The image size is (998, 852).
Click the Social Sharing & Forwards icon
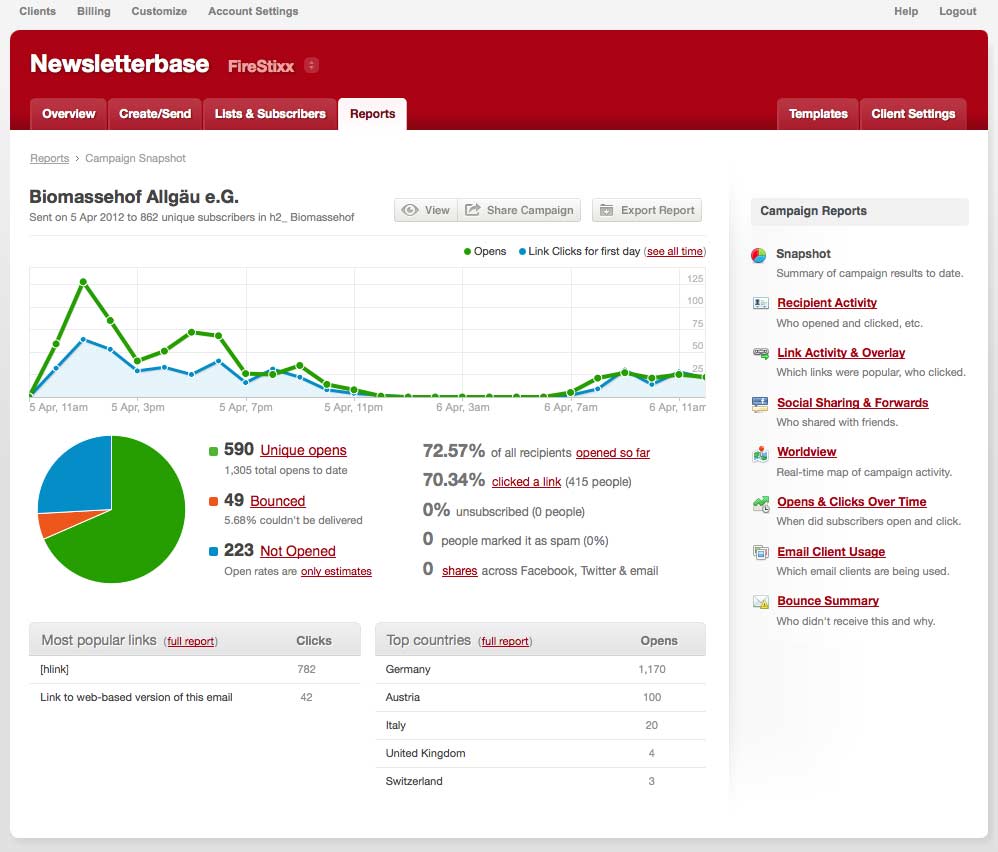coord(760,403)
